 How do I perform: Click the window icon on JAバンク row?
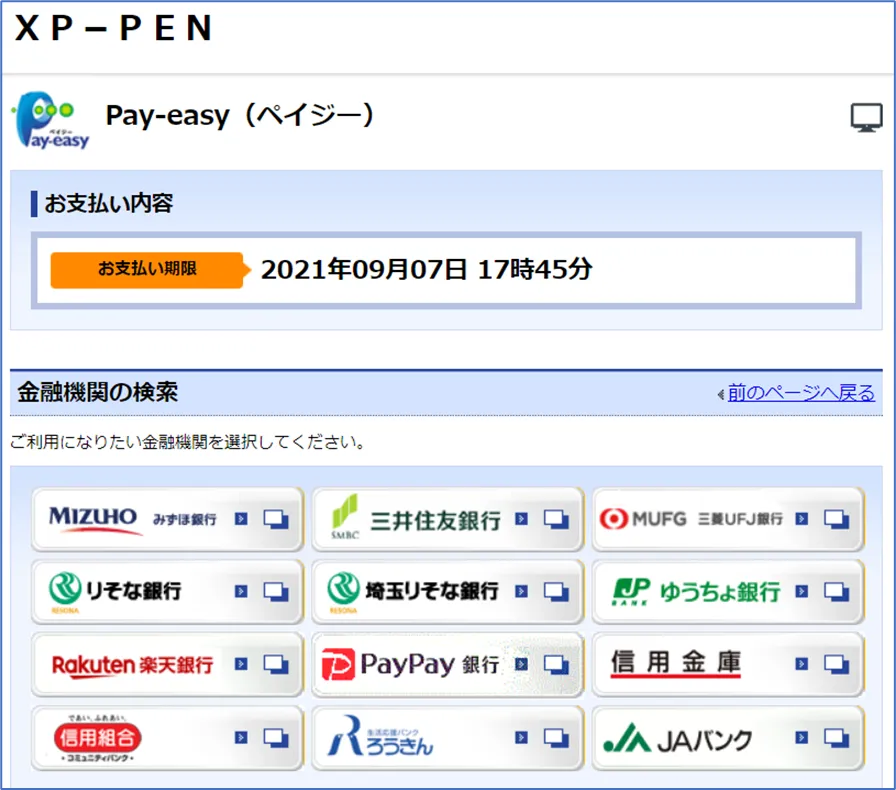coord(836,738)
